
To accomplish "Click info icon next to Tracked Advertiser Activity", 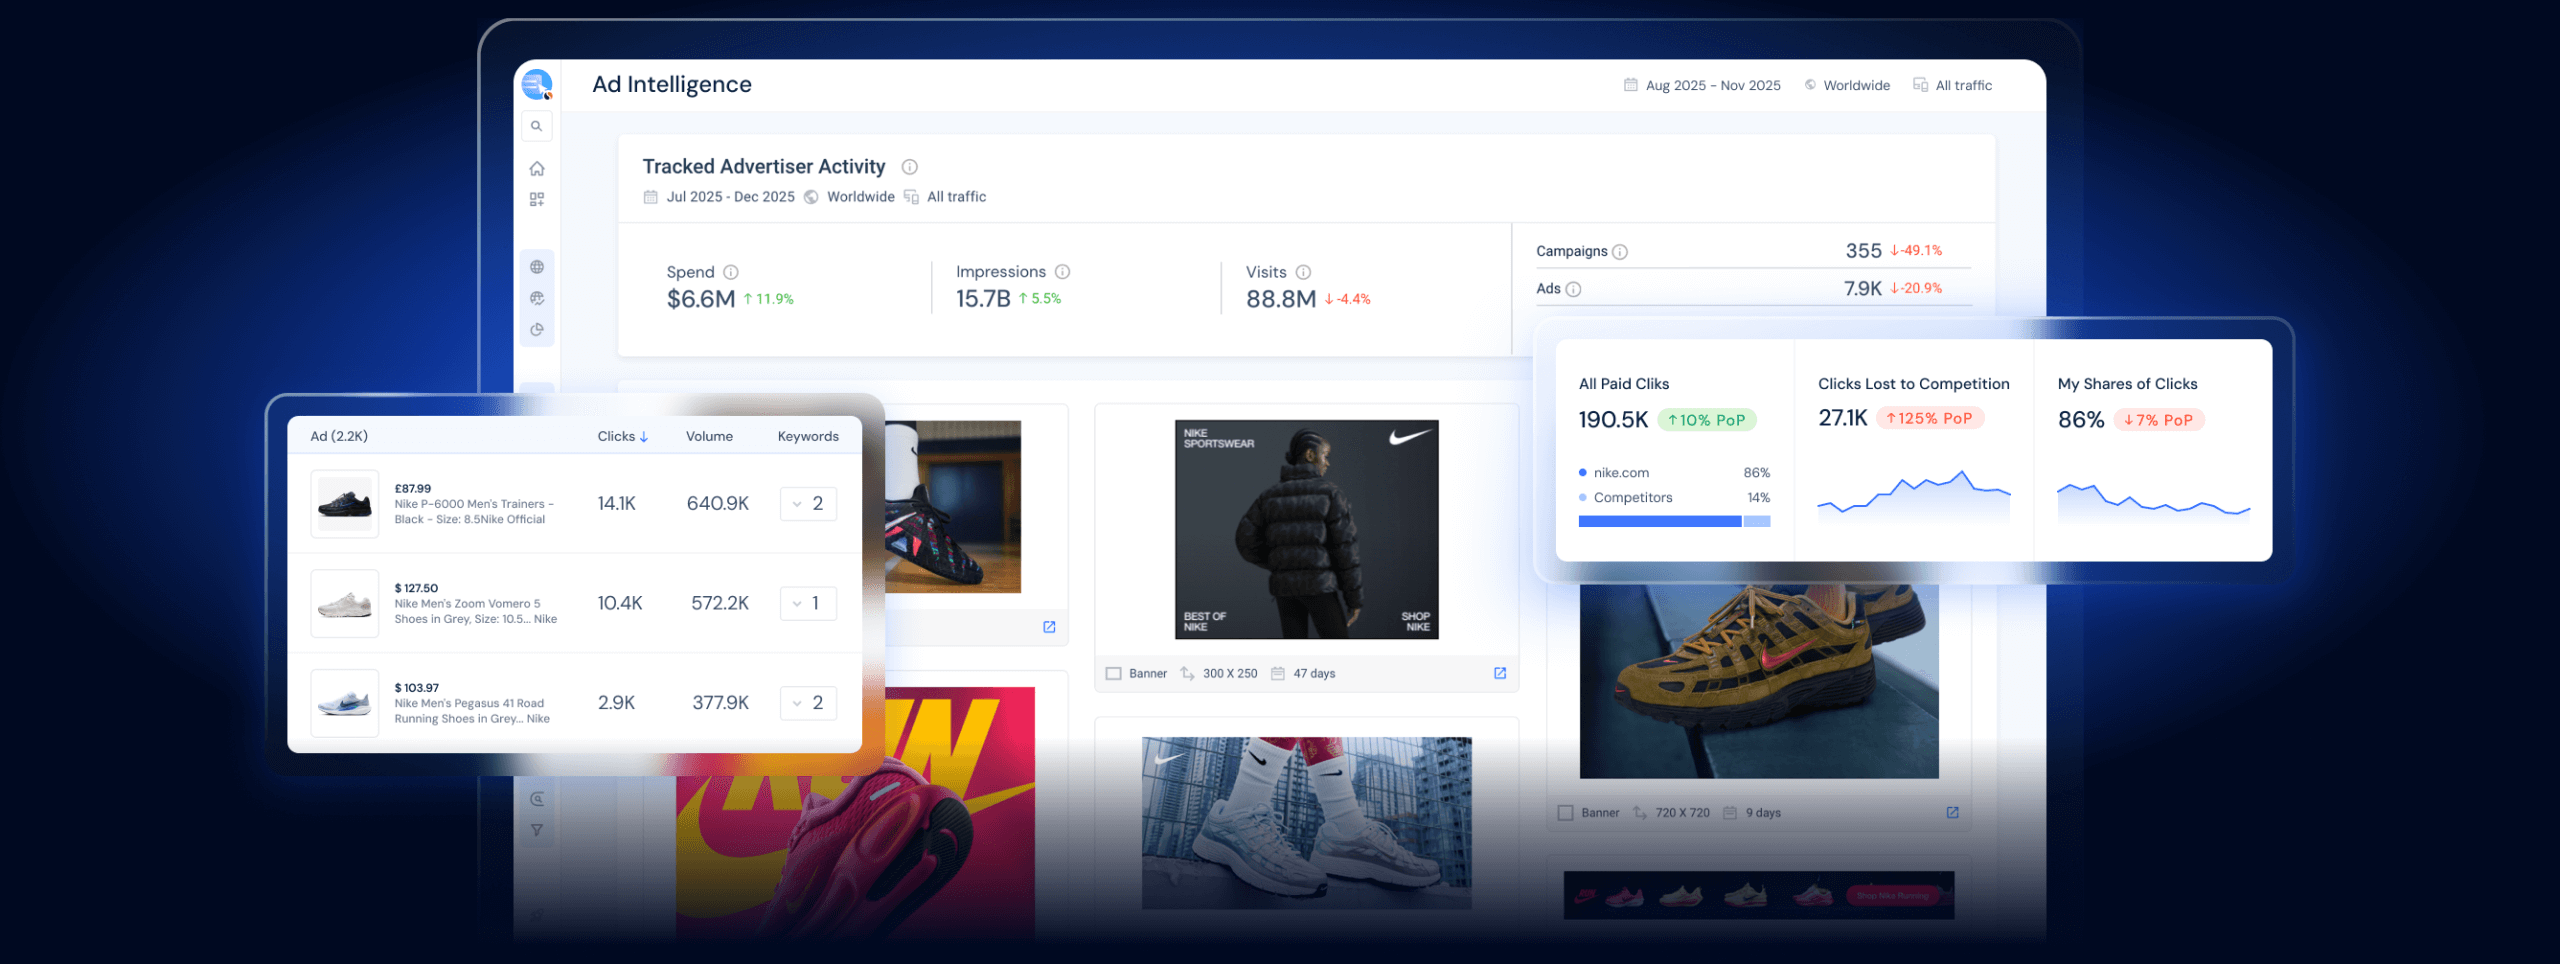I will click(909, 167).
